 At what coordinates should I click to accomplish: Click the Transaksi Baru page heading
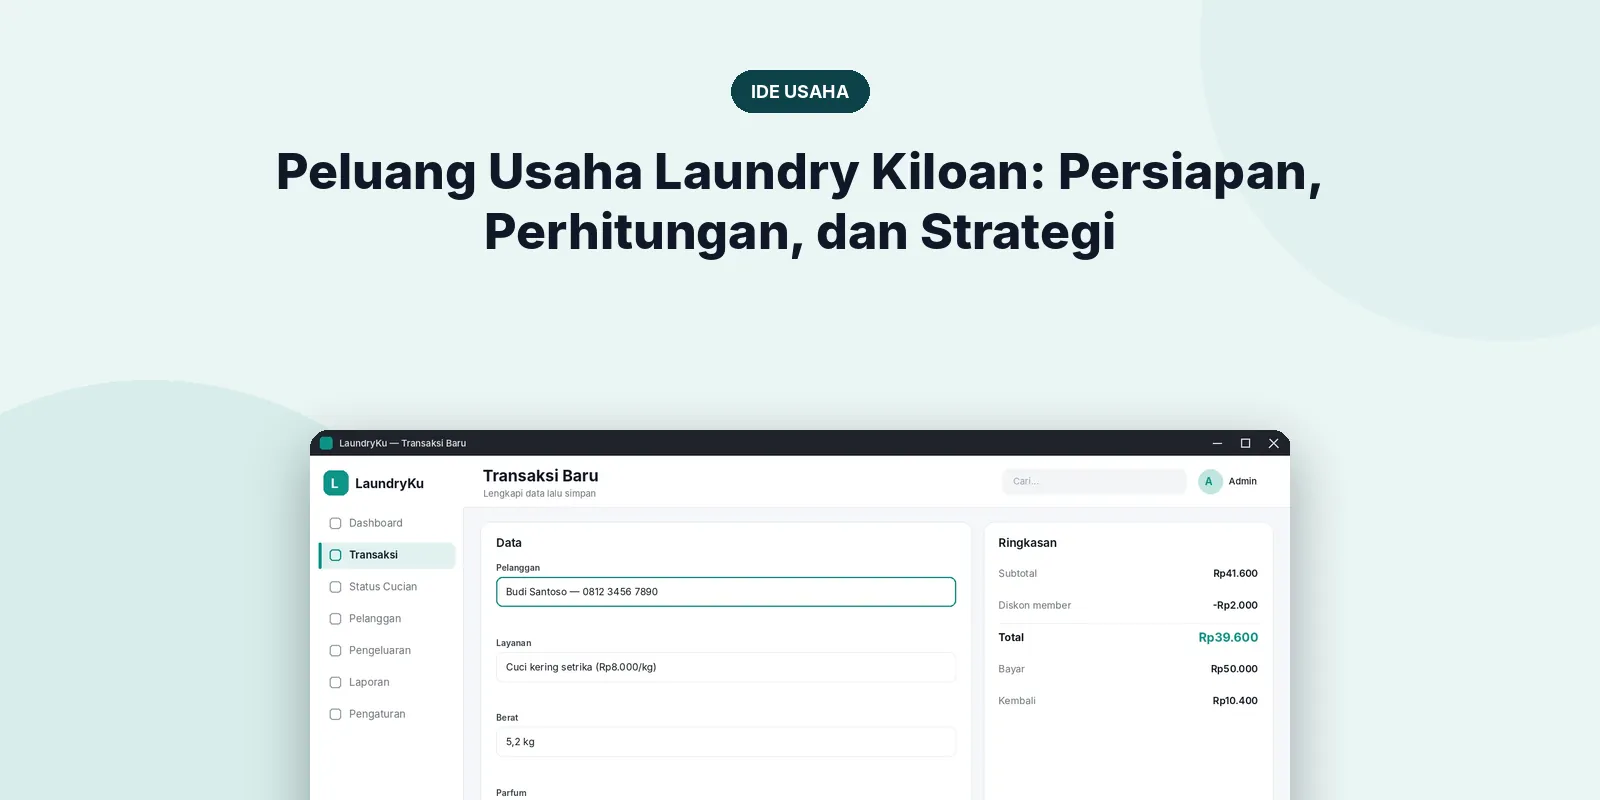pyautogui.click(x=541, y=476)
